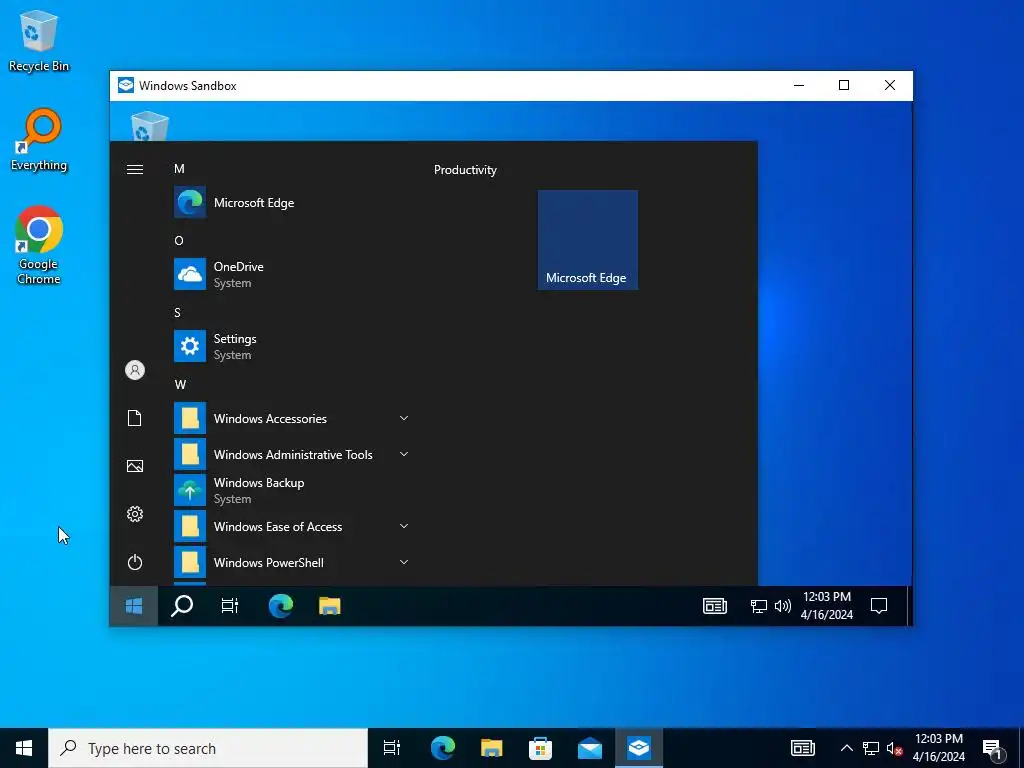The image size is (1024, 768).
Task: Open Mail from the host taskbar
Action: [590, 748]
